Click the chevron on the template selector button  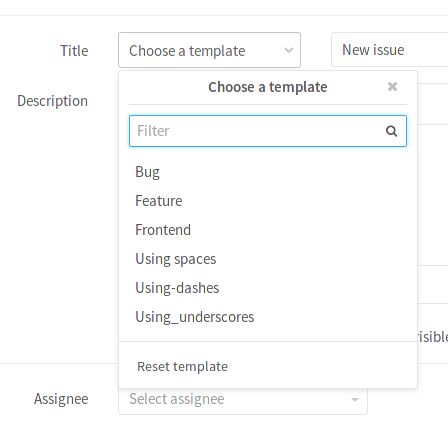(289, 51)
